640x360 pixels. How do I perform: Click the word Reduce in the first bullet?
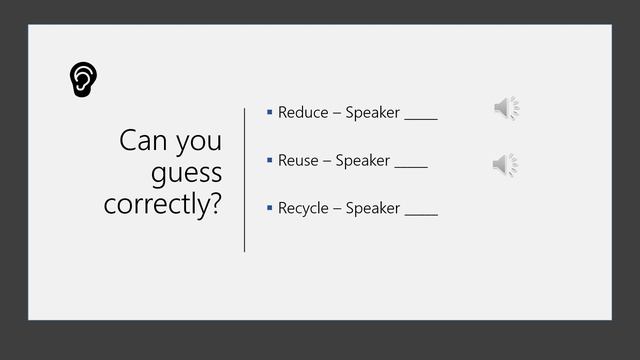(x=303, y=112)
